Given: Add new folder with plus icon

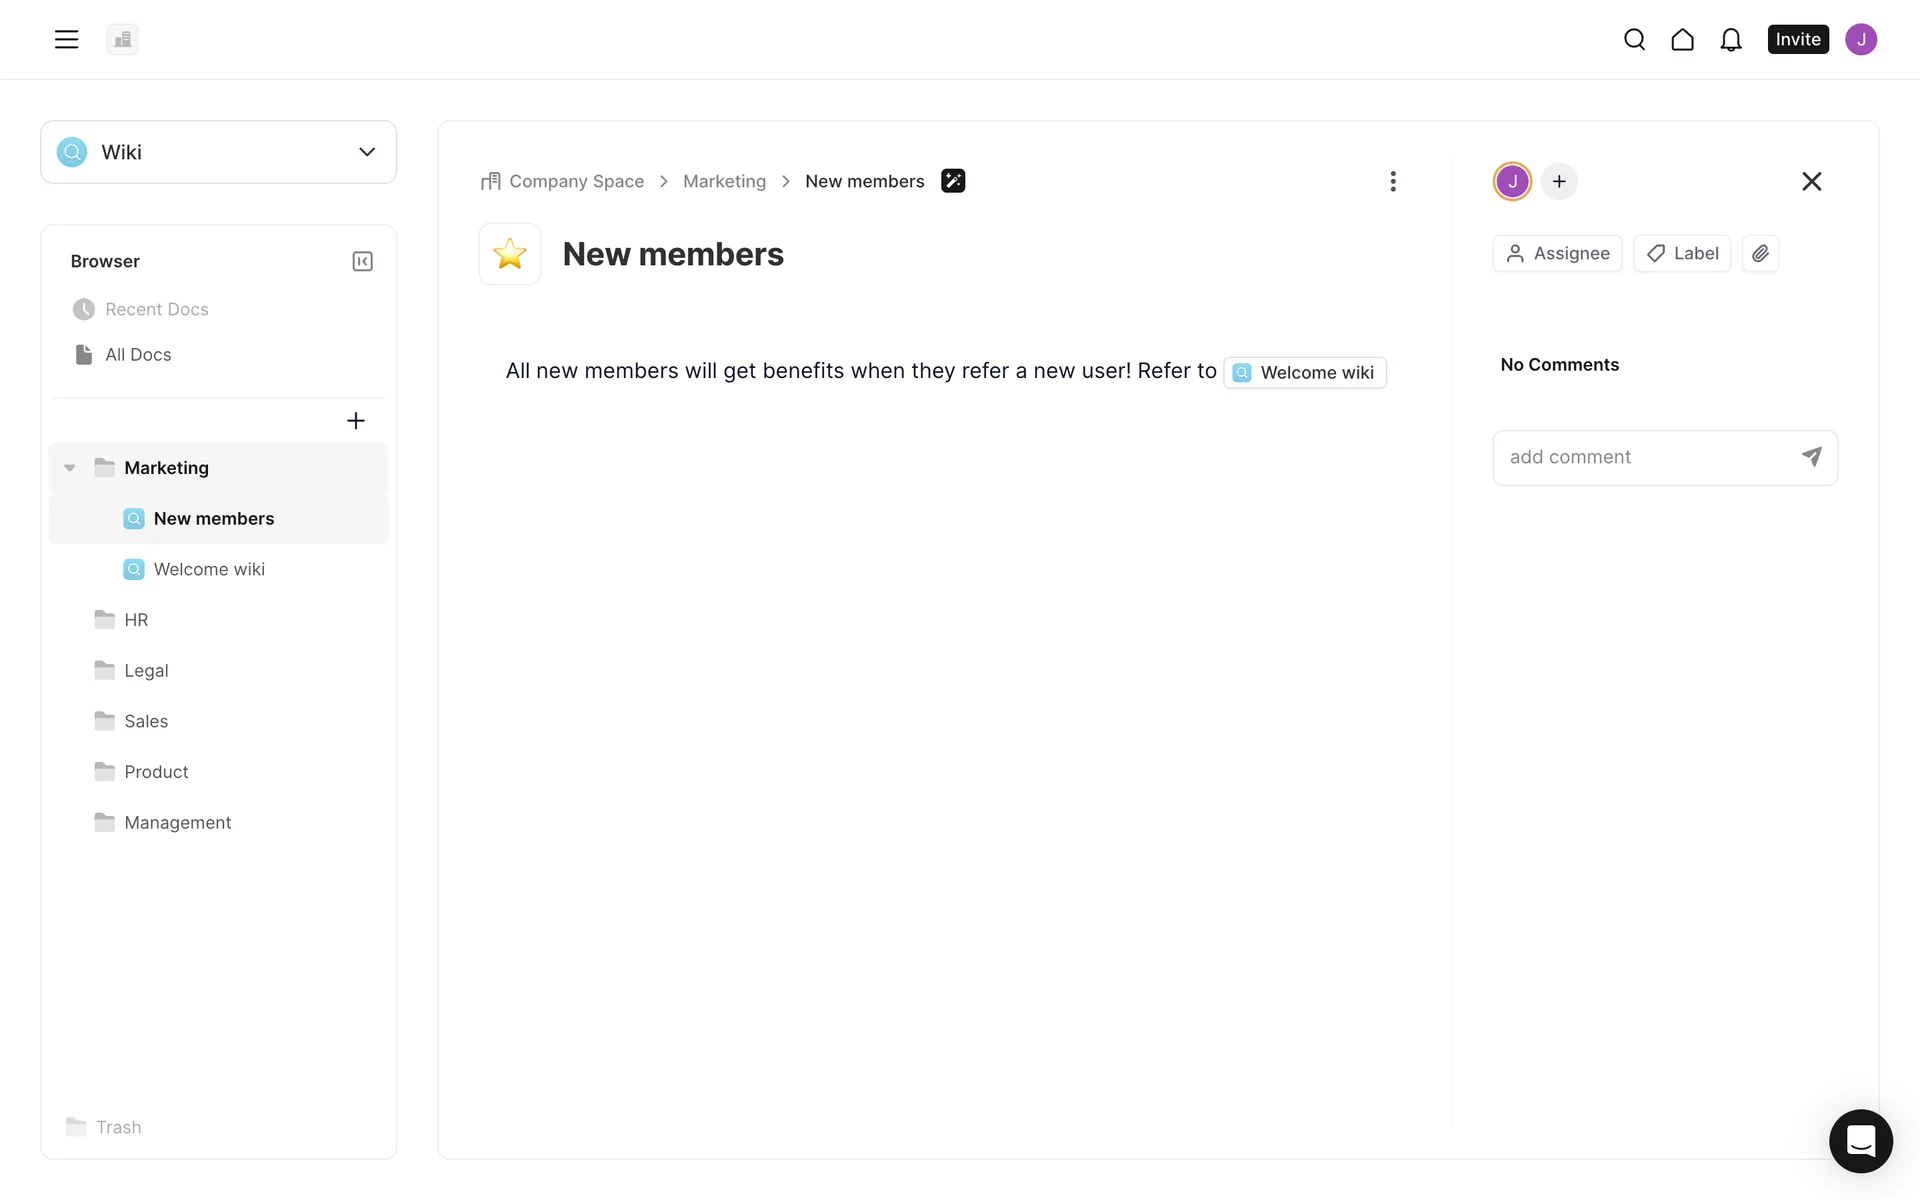Looking at the screenshot, I should pos(355,421).
